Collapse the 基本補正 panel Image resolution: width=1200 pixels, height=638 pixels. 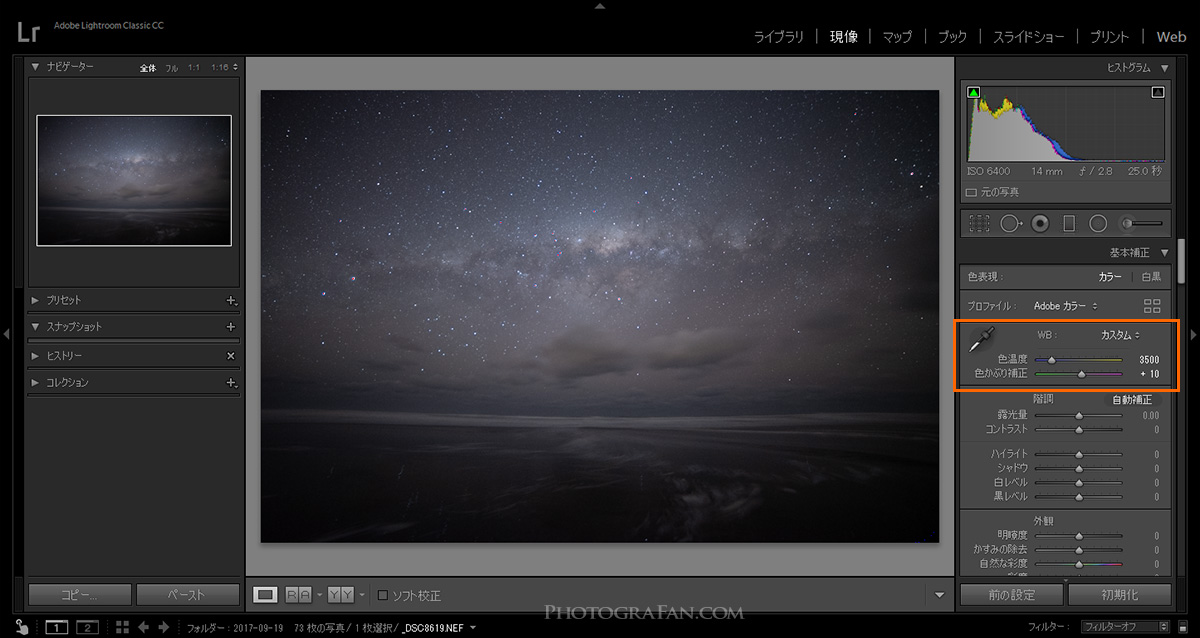(1164, 252)
